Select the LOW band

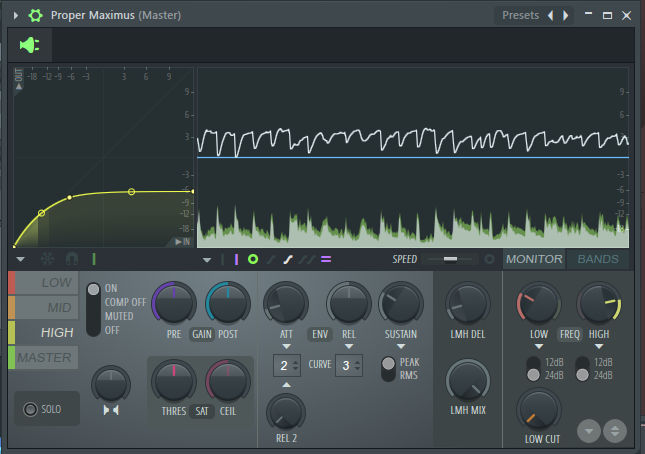43,283
